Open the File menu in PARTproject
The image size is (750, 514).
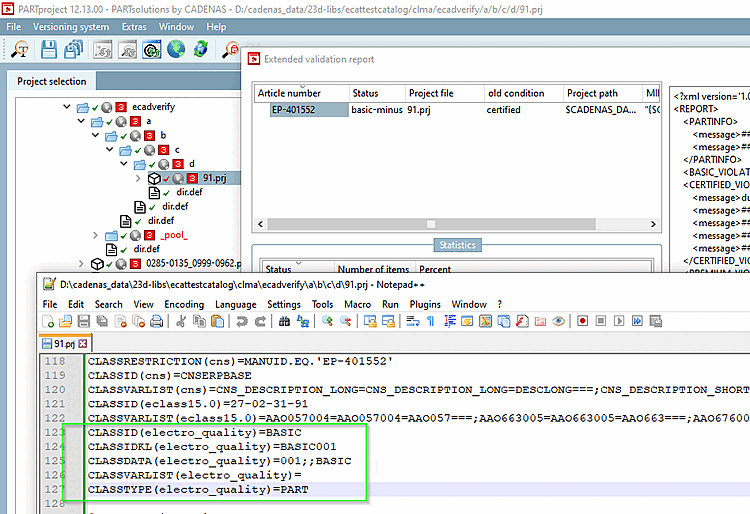[x=13, y=27]
